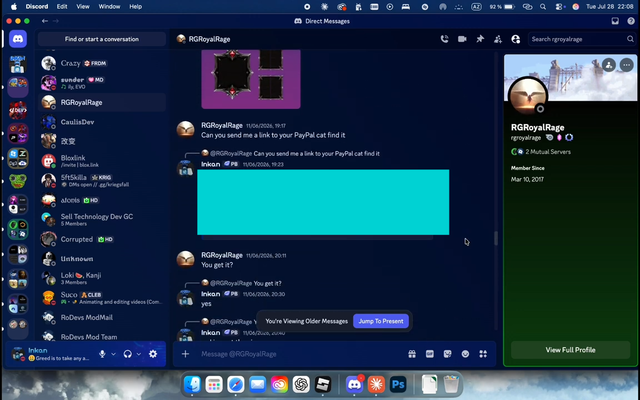Click Find or start a conversation
Image resolution: width=640 pixels, height=400 pixels.
click(102, 39)
